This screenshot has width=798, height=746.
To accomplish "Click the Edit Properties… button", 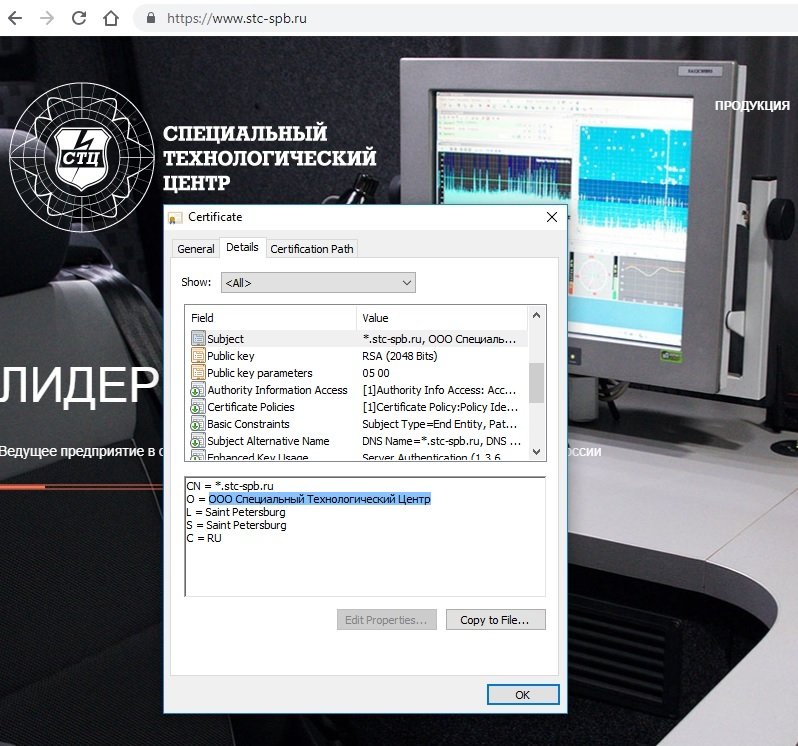I will [x=386, y=620].
